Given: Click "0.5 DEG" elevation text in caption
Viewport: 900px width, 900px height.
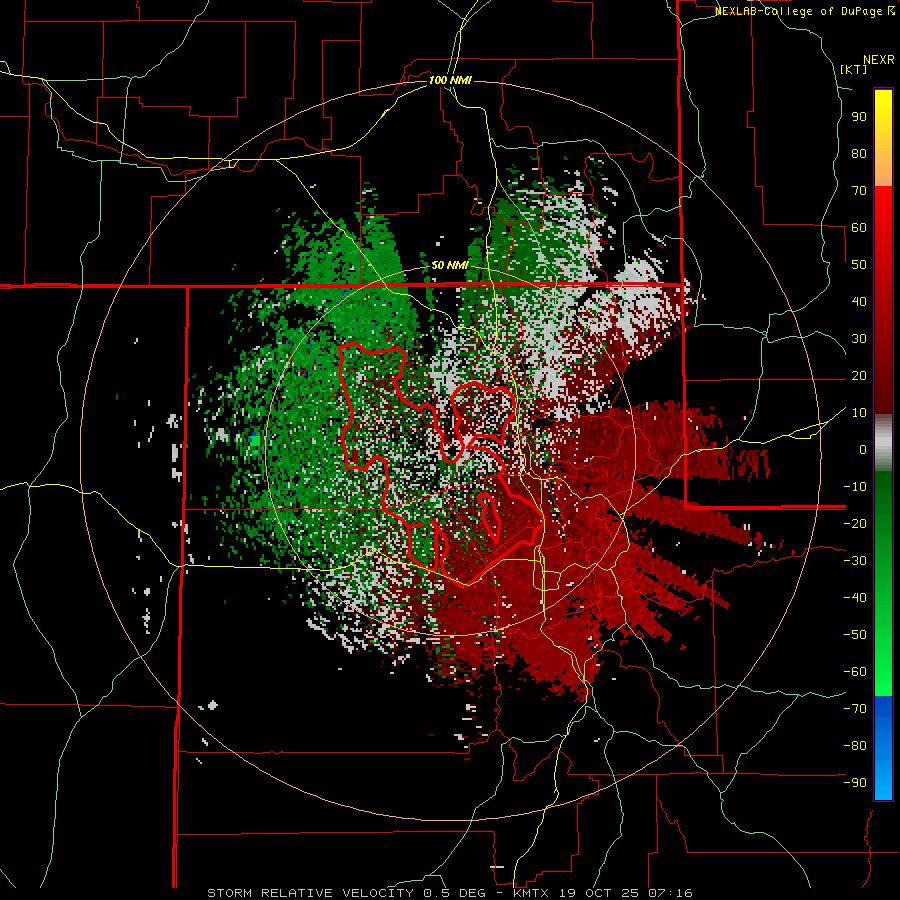Looking at the screenshot, I should coord(454,893).
